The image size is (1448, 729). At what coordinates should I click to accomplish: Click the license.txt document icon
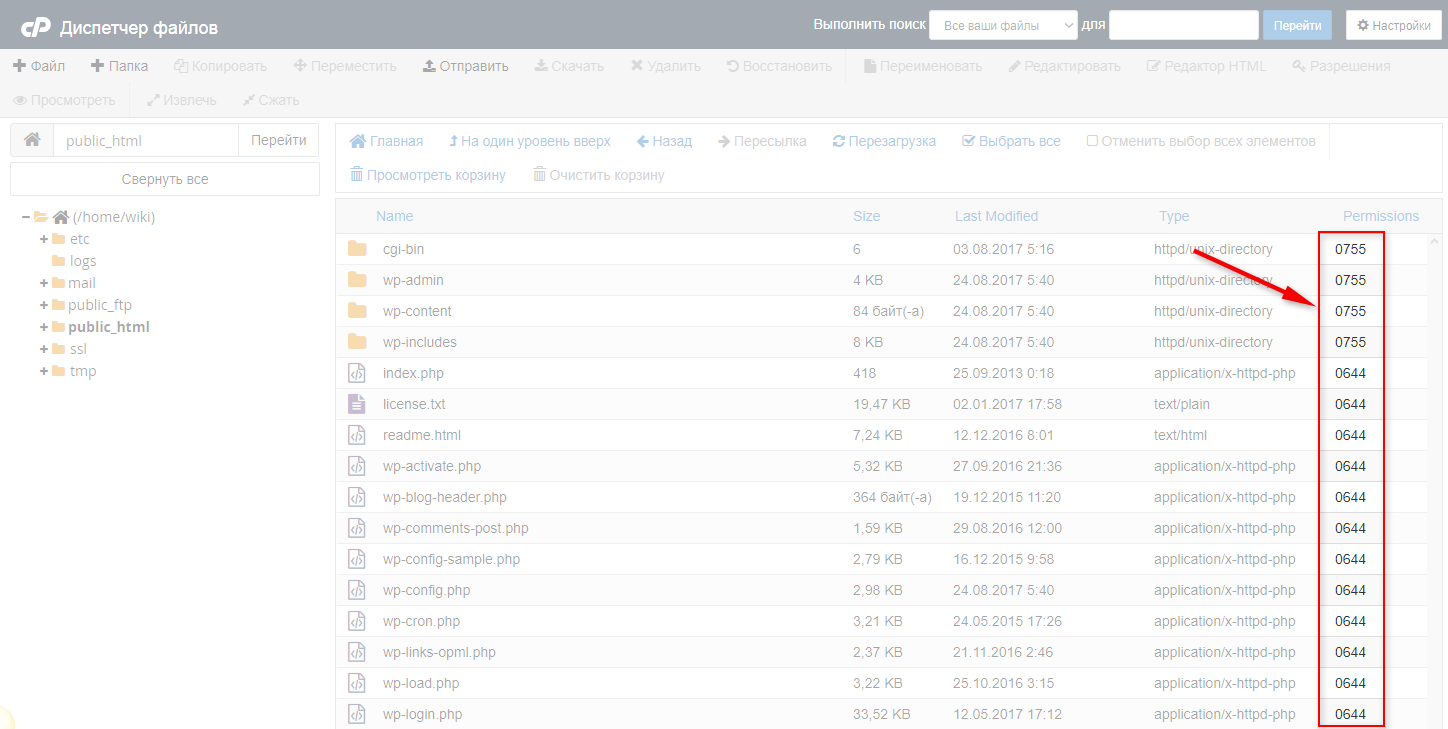pyautogui.click(x=357, y=404)
